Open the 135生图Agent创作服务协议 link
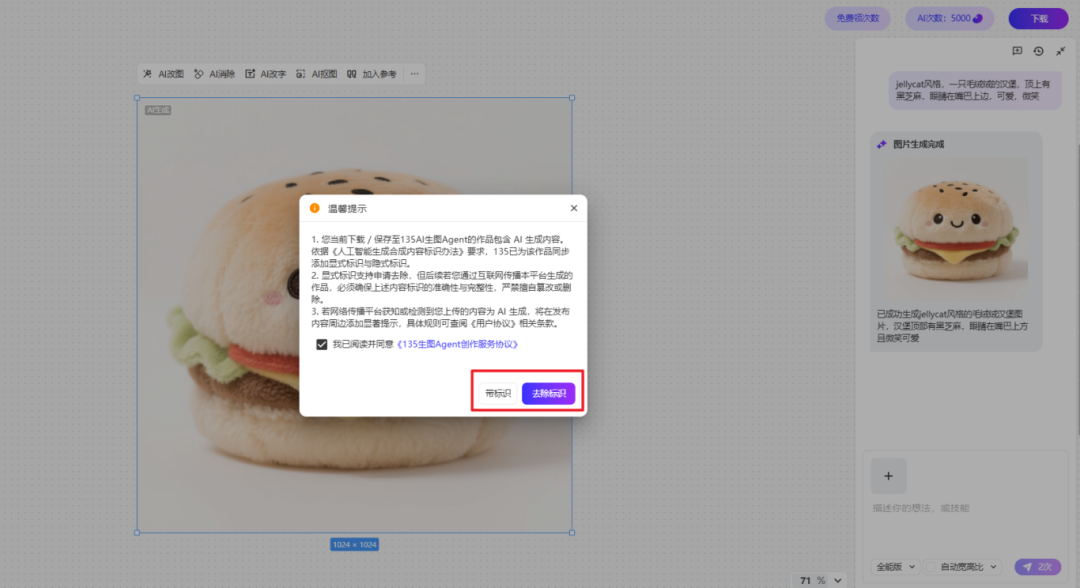This screenshot has width=1080, height=588. 457,344
